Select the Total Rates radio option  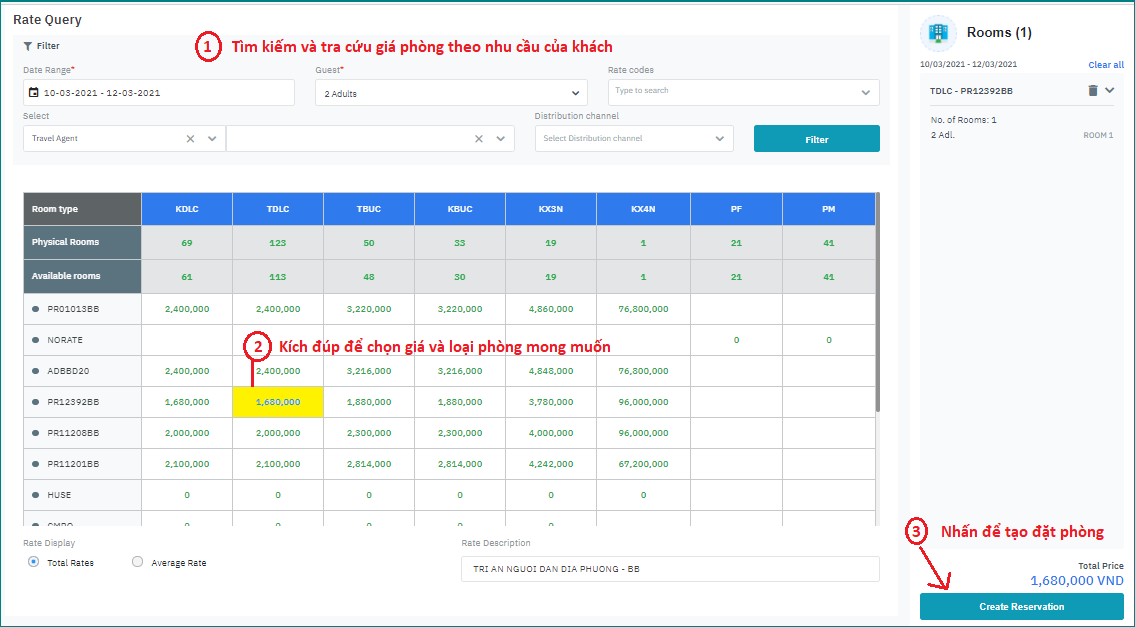coord(34,562)
